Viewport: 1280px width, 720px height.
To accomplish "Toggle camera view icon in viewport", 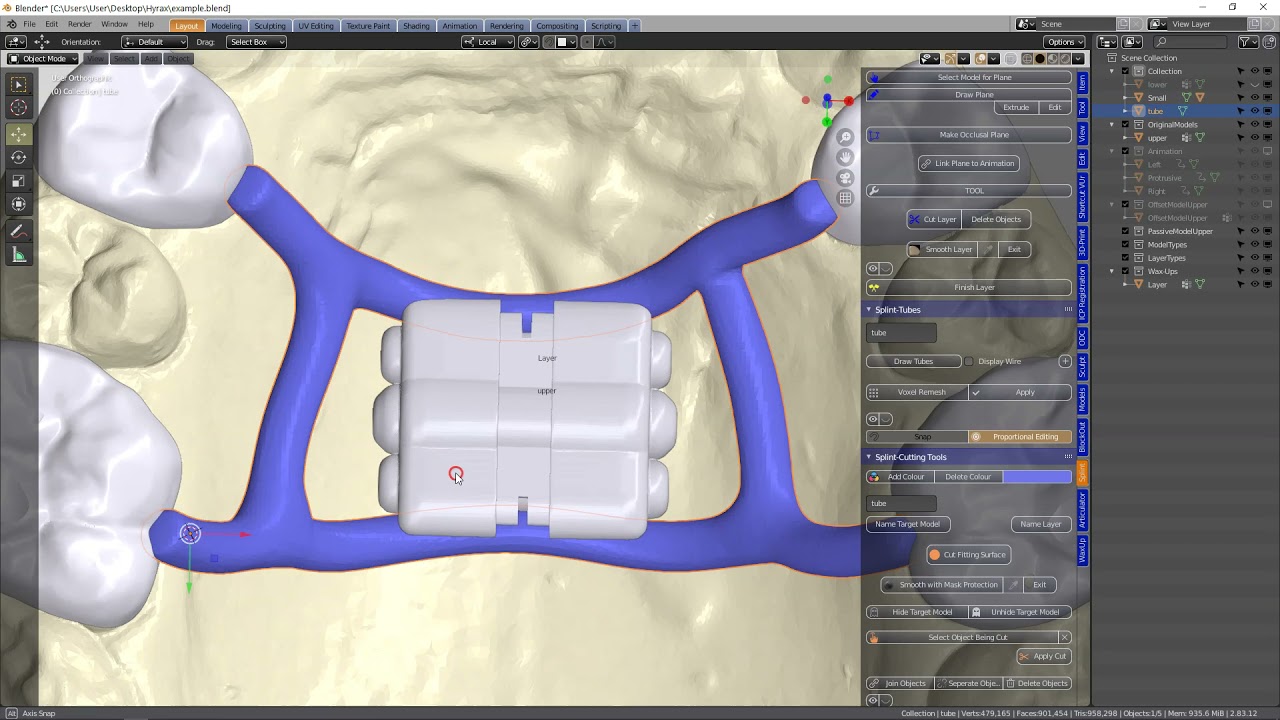I will [x=845, y=178].
